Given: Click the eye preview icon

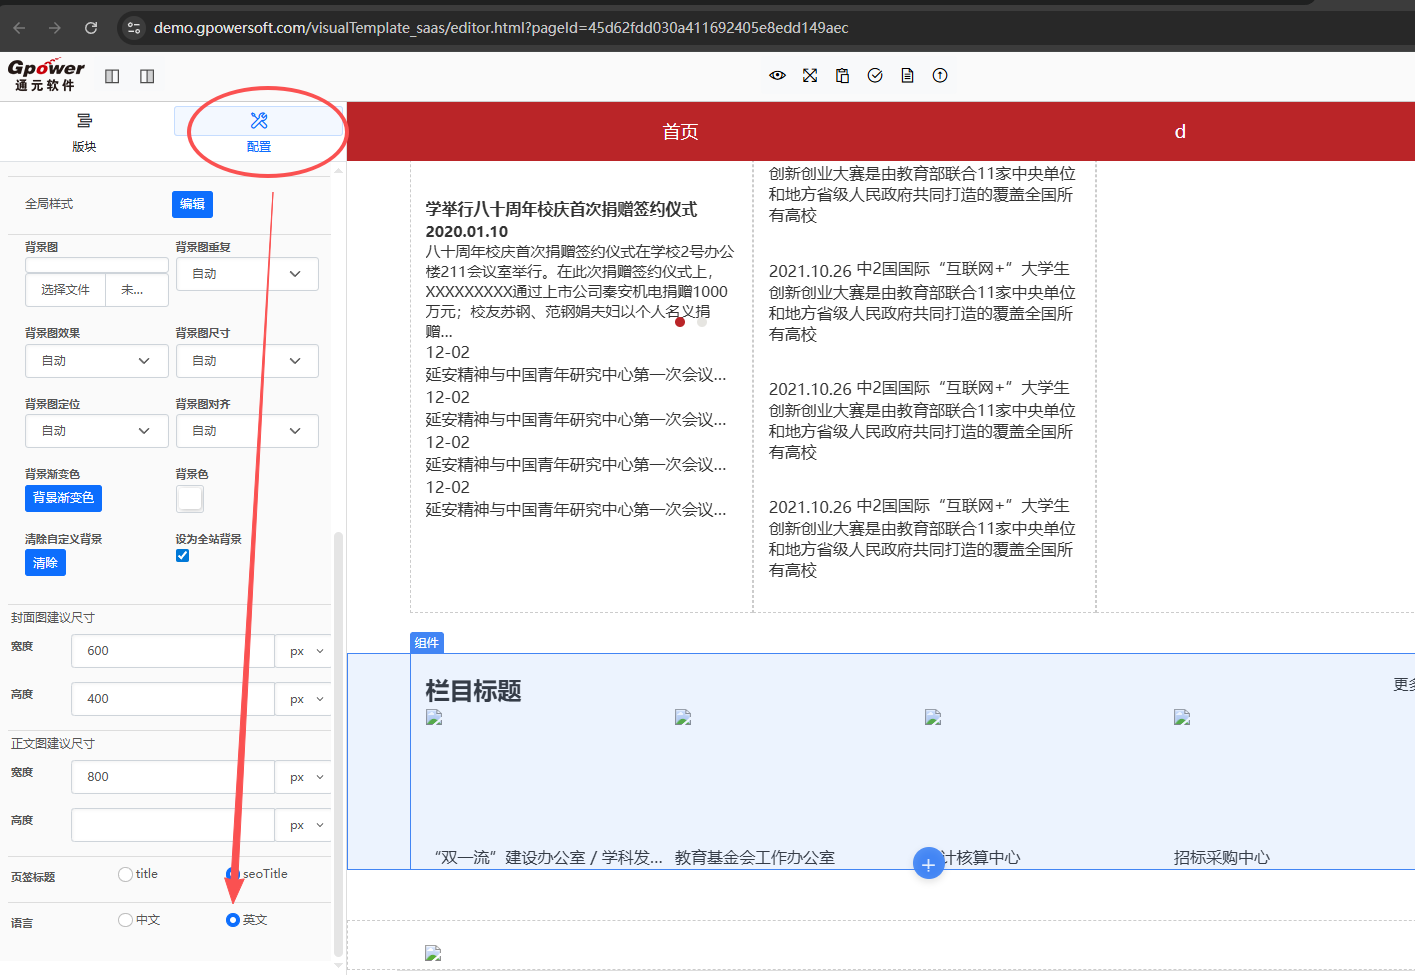Looking at the screenshot, I should (x=777, y=76).
